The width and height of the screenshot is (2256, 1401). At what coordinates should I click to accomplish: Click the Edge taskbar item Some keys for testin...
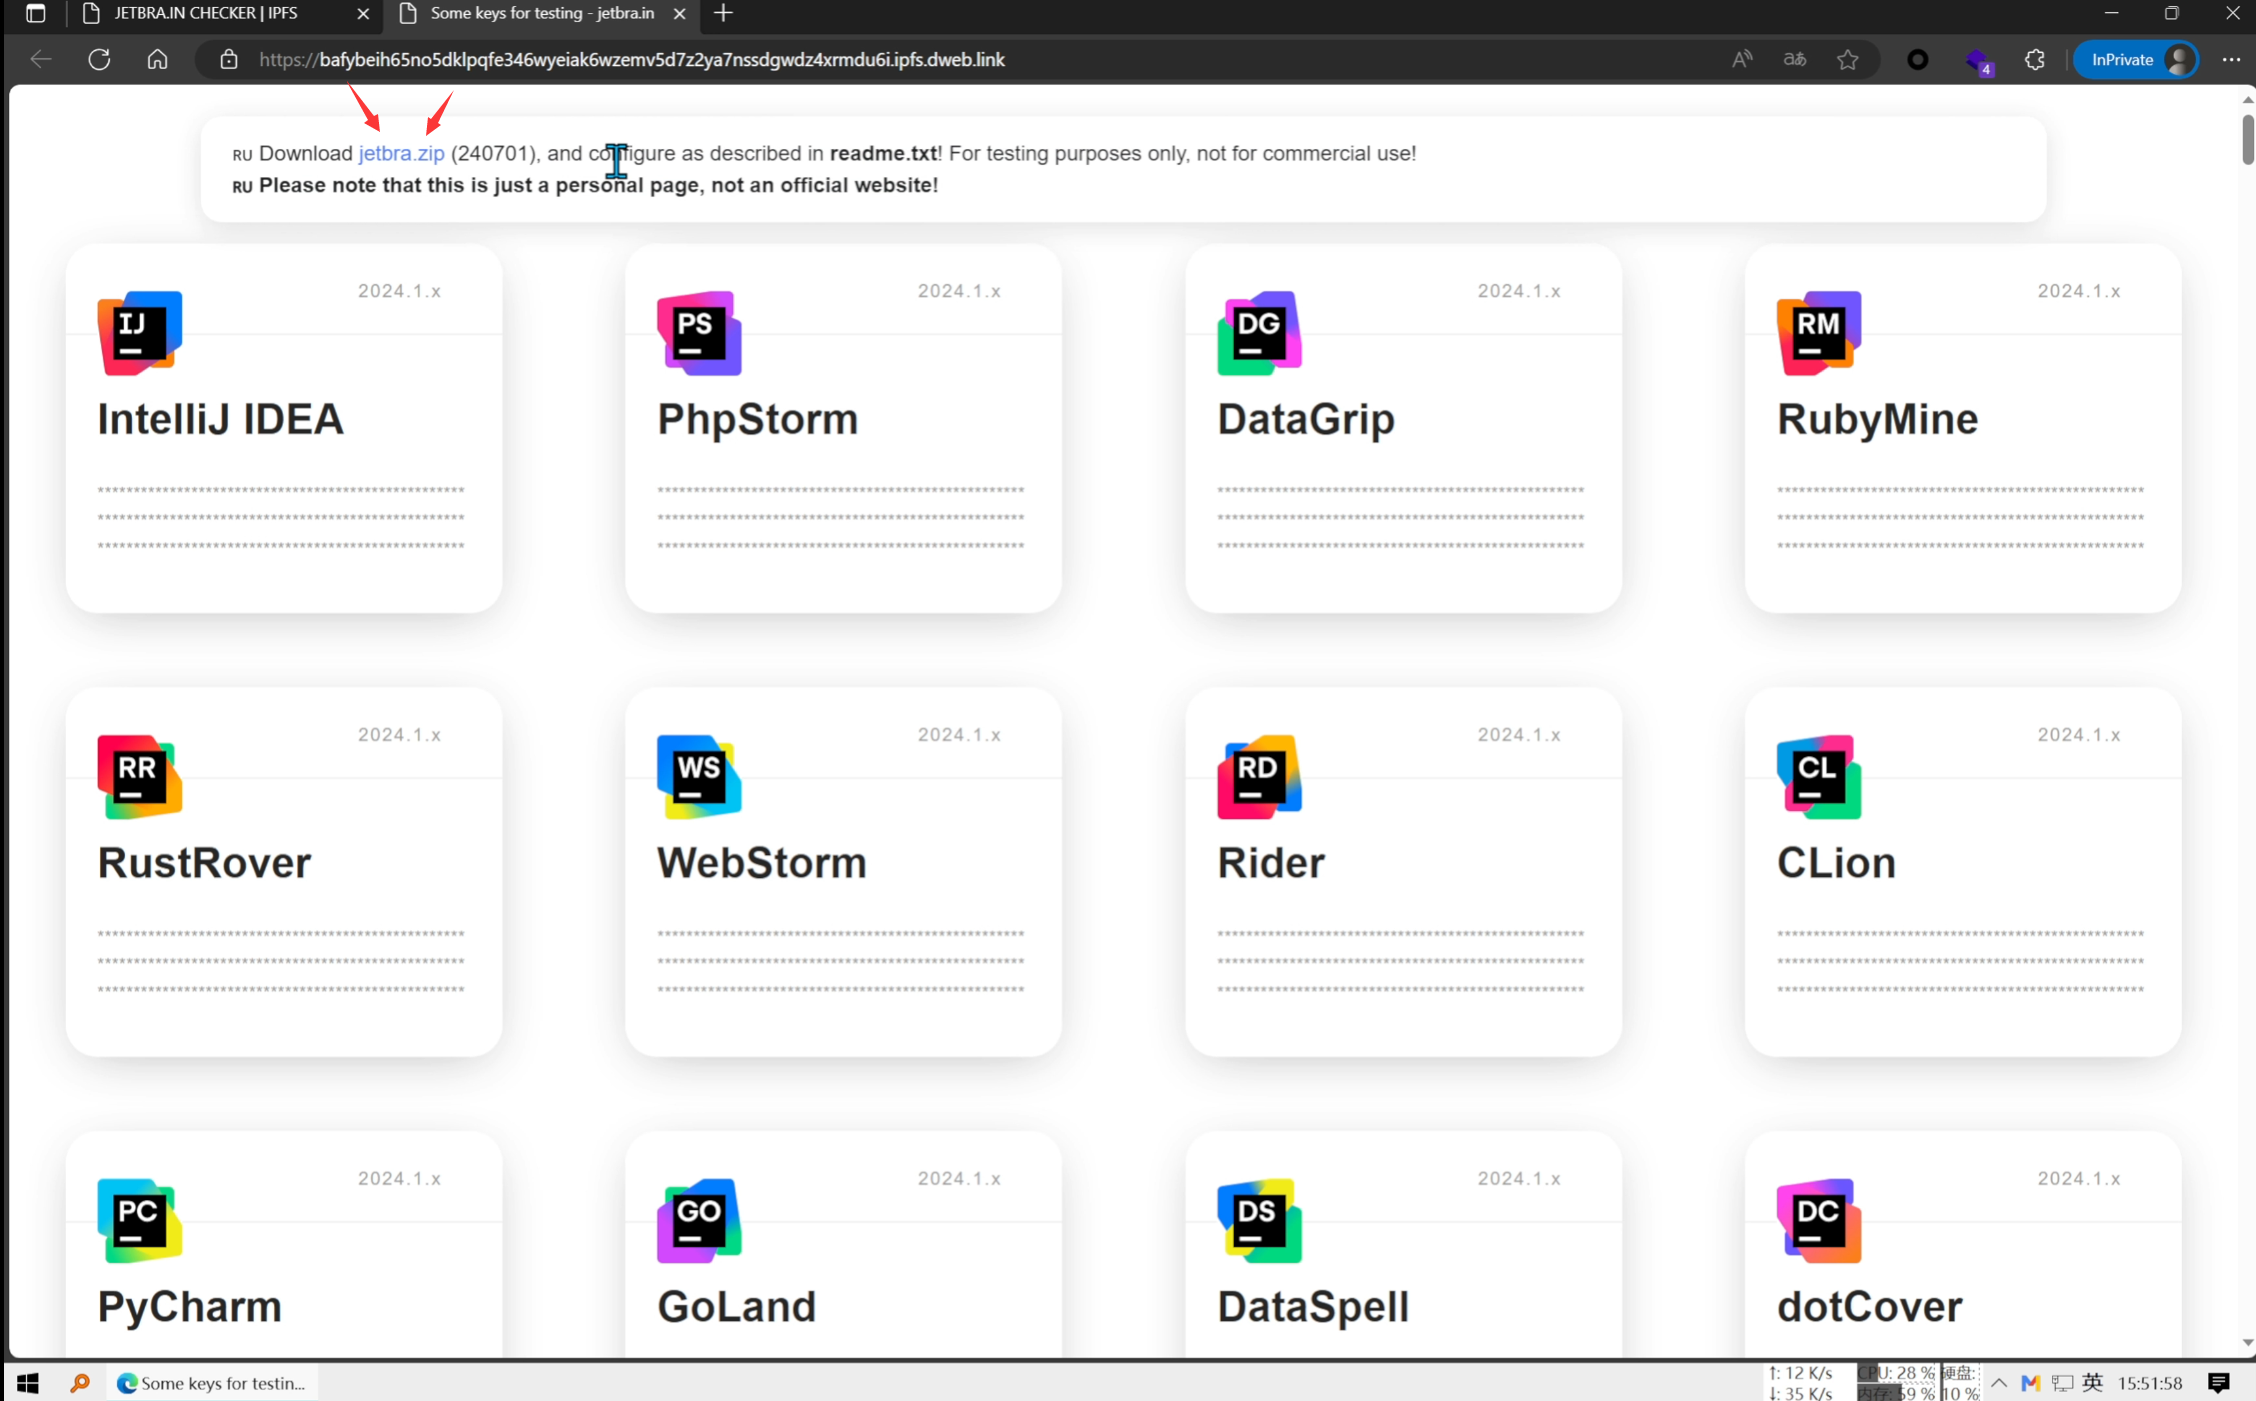[x=211, y=1383]
